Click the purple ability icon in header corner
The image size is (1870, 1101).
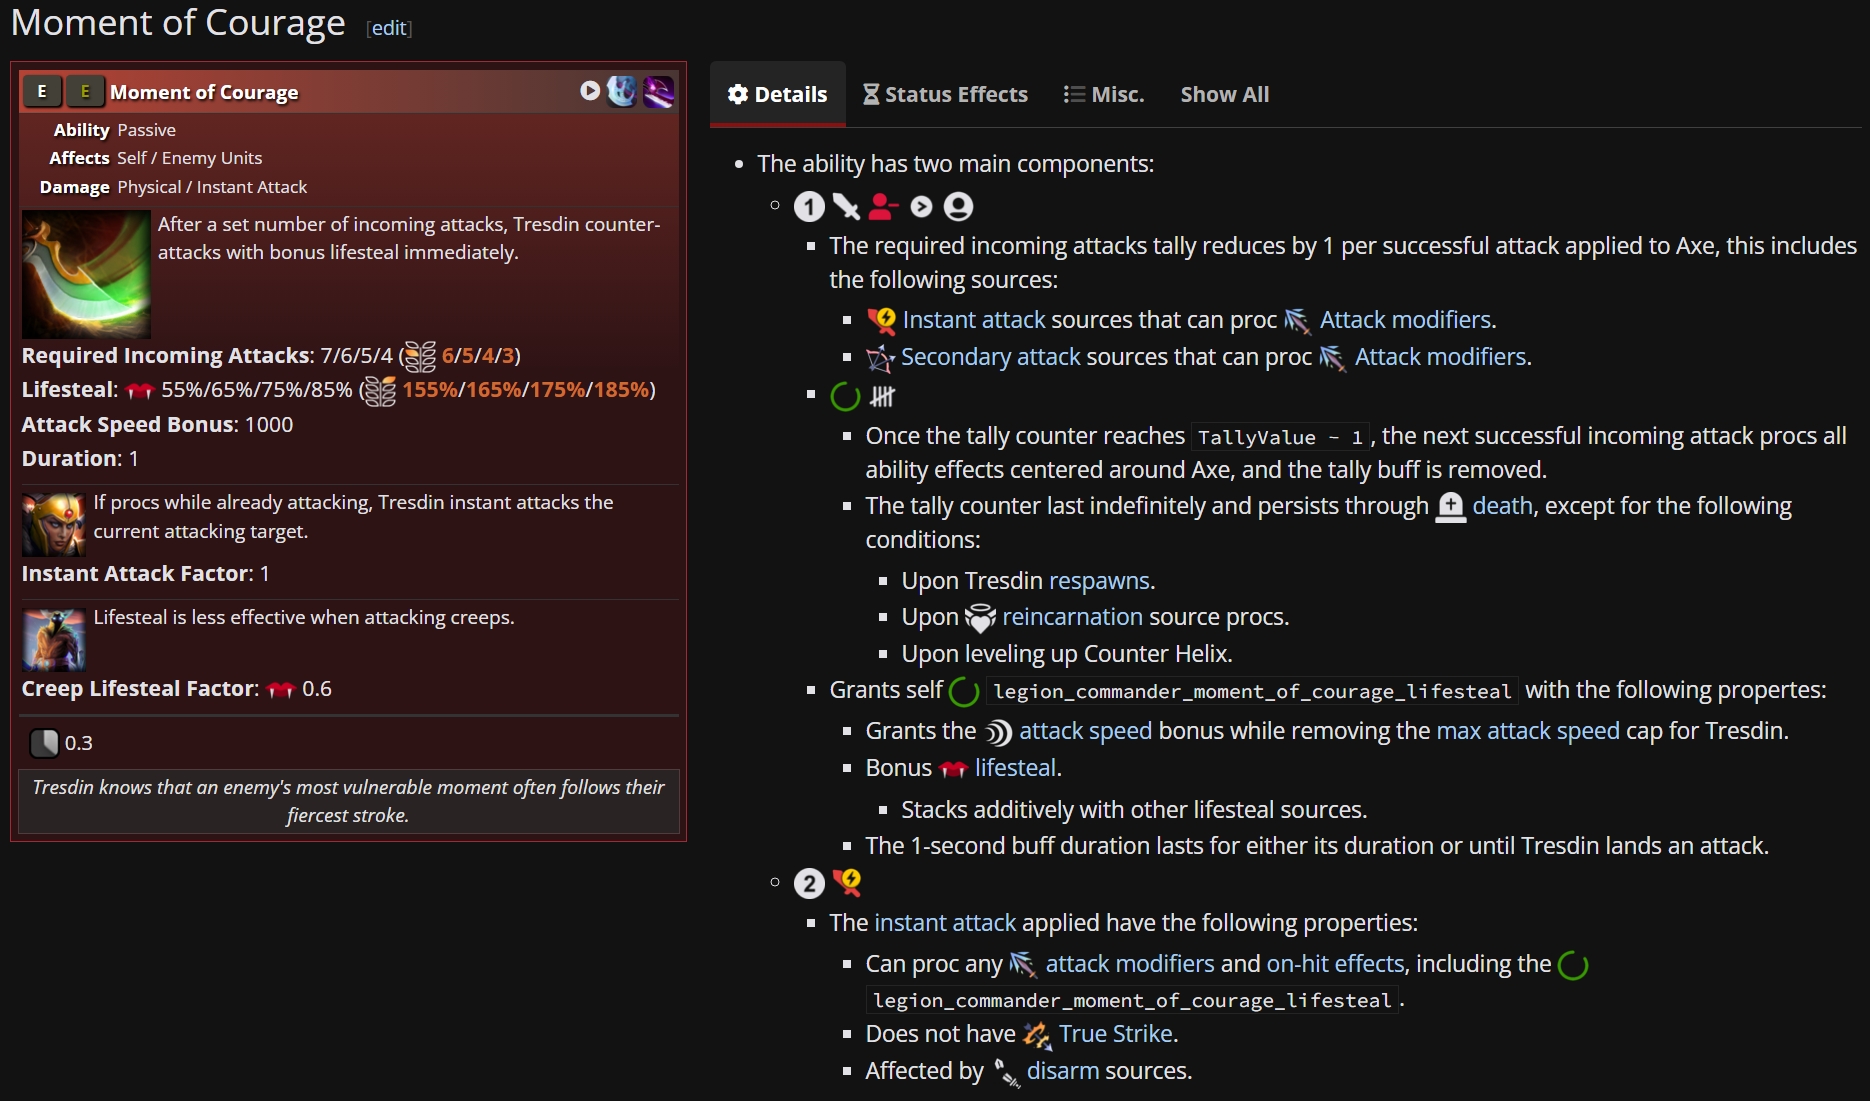pos(658,92)
